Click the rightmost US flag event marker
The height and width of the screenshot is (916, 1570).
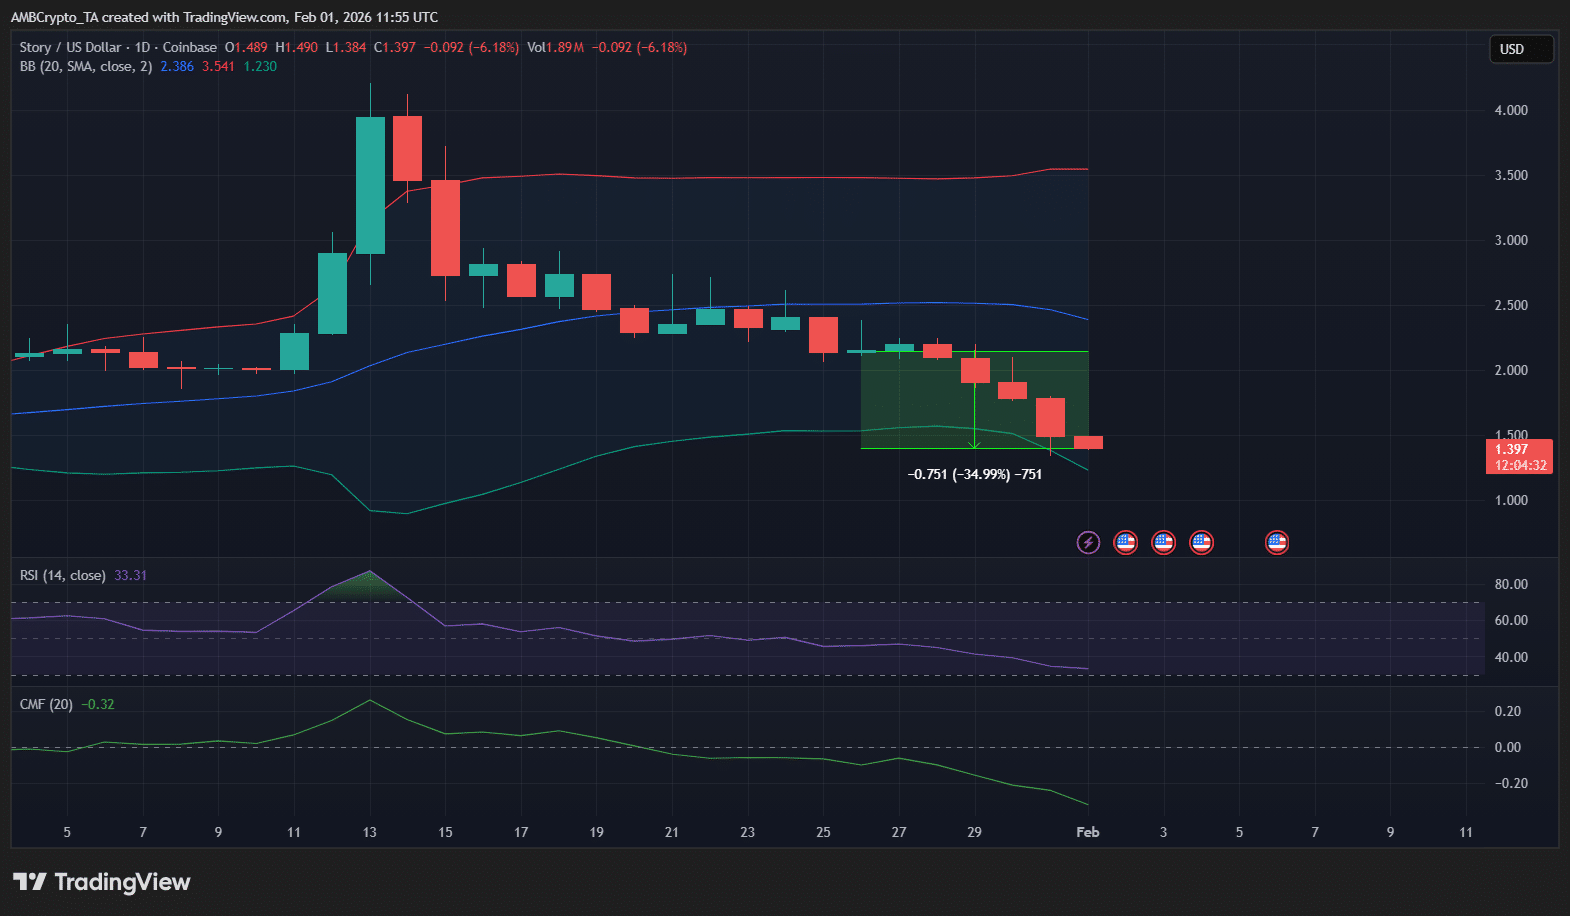[x=1277, y=542]
